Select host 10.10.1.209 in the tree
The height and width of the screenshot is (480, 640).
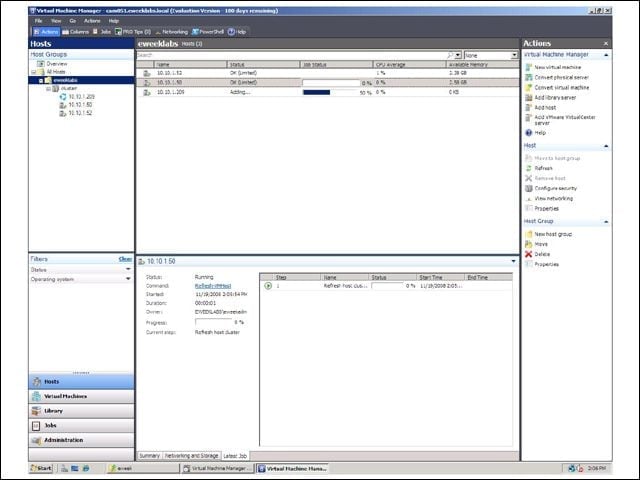tap(81, 97)
